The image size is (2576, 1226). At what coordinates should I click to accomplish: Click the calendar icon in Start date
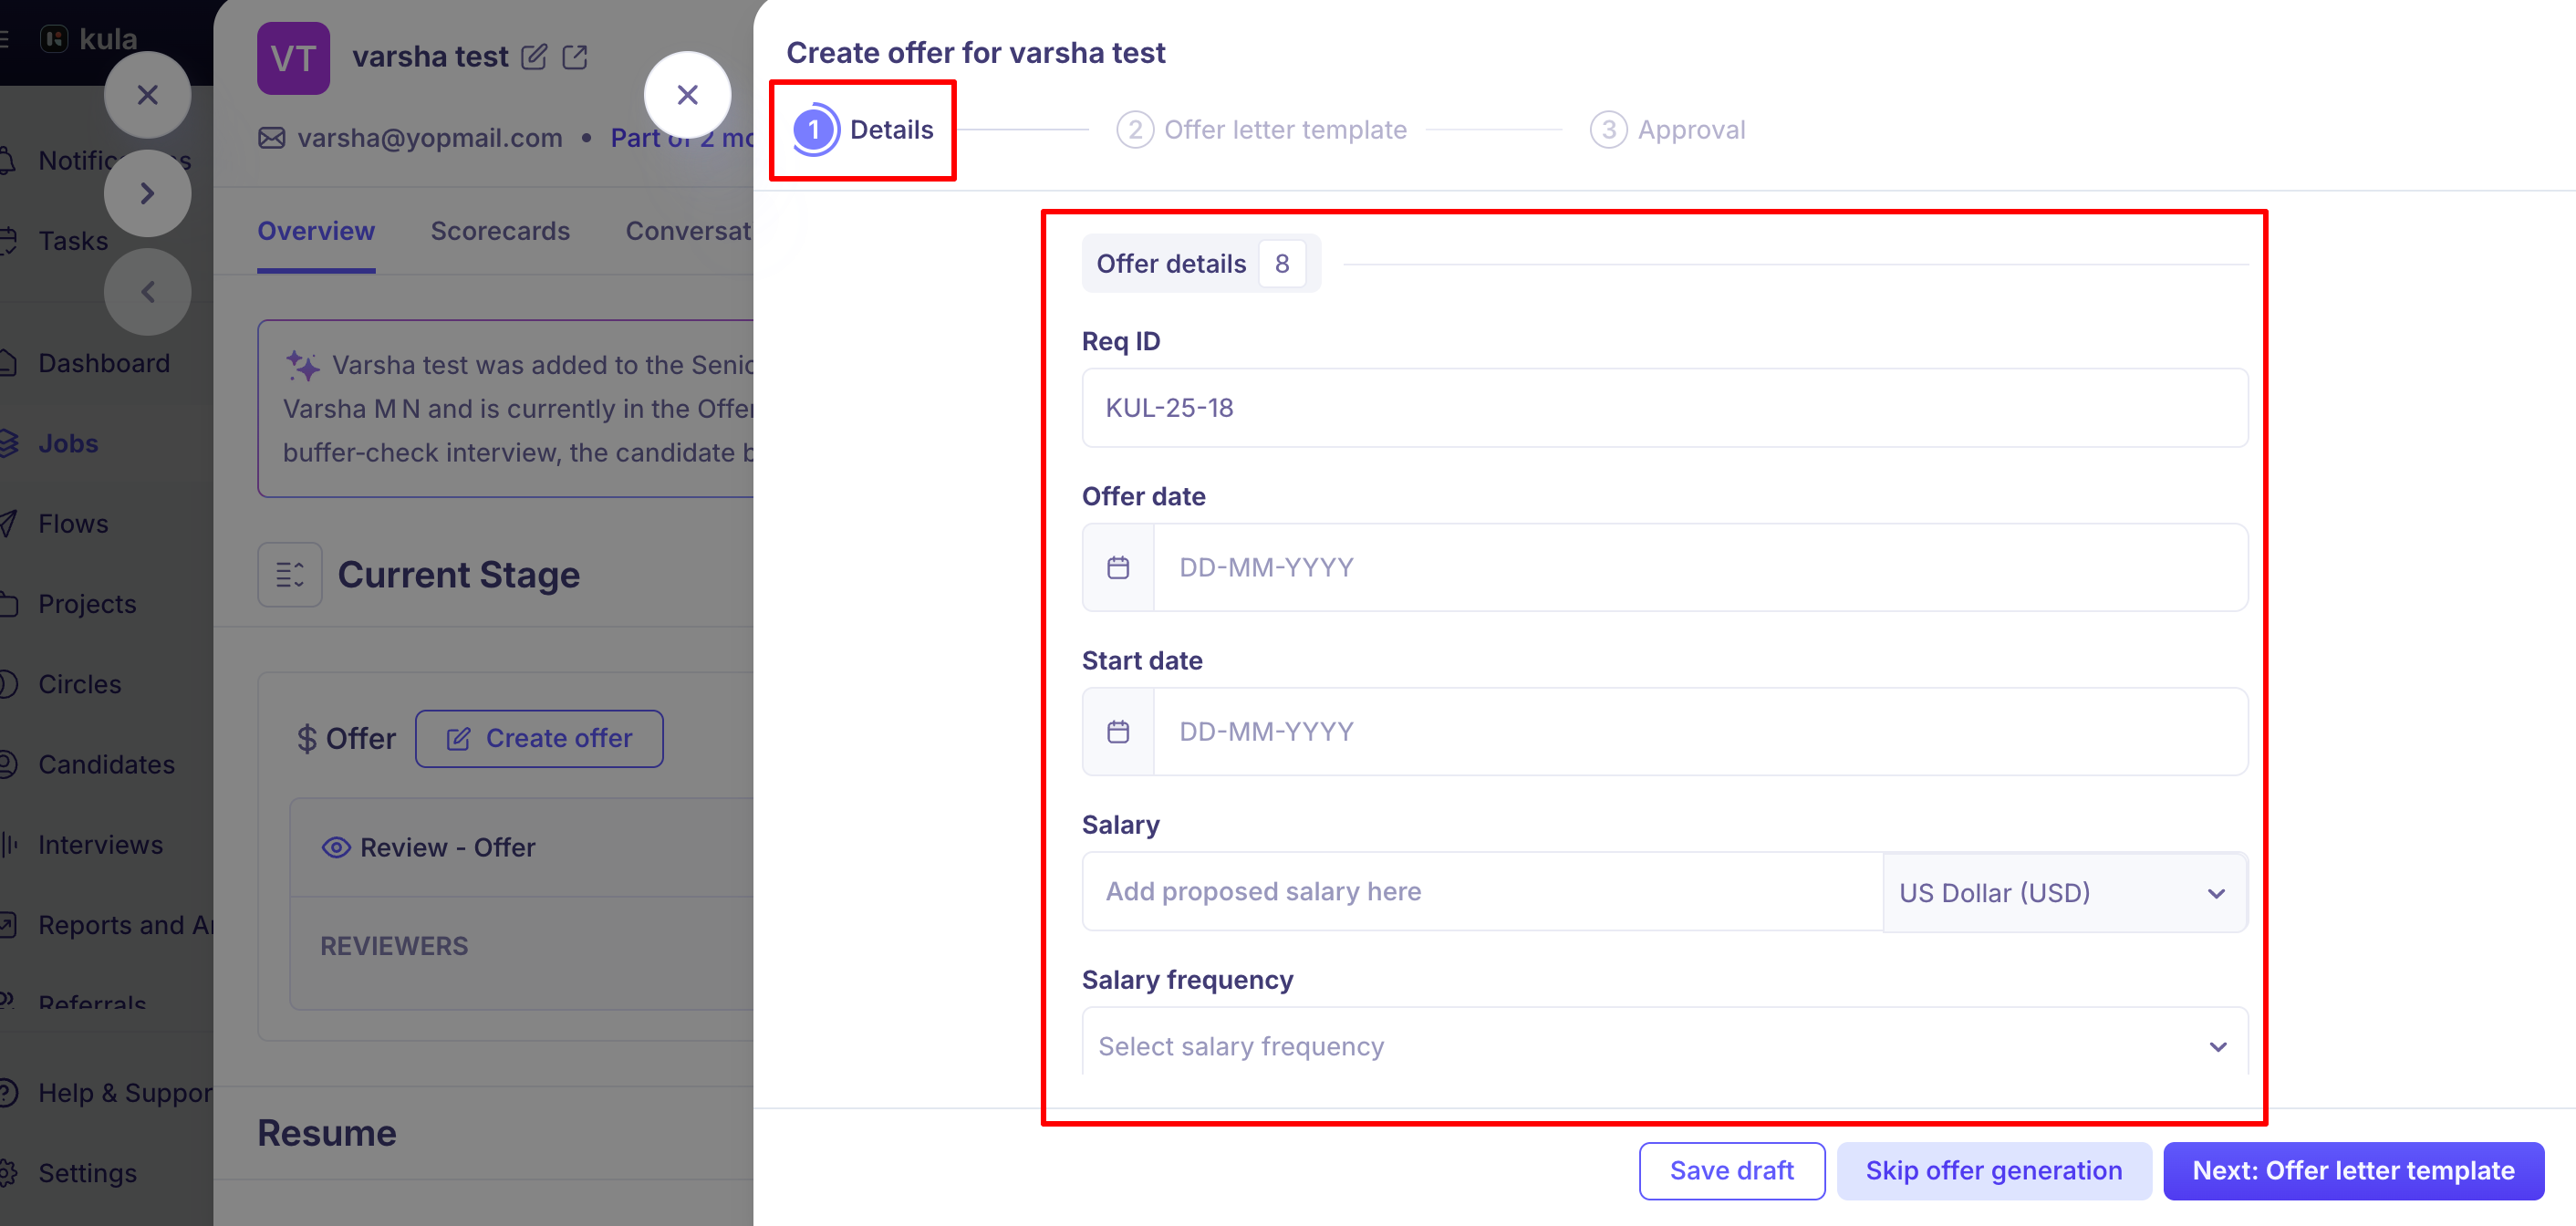pyautogui.click(x=1118, y=731)
